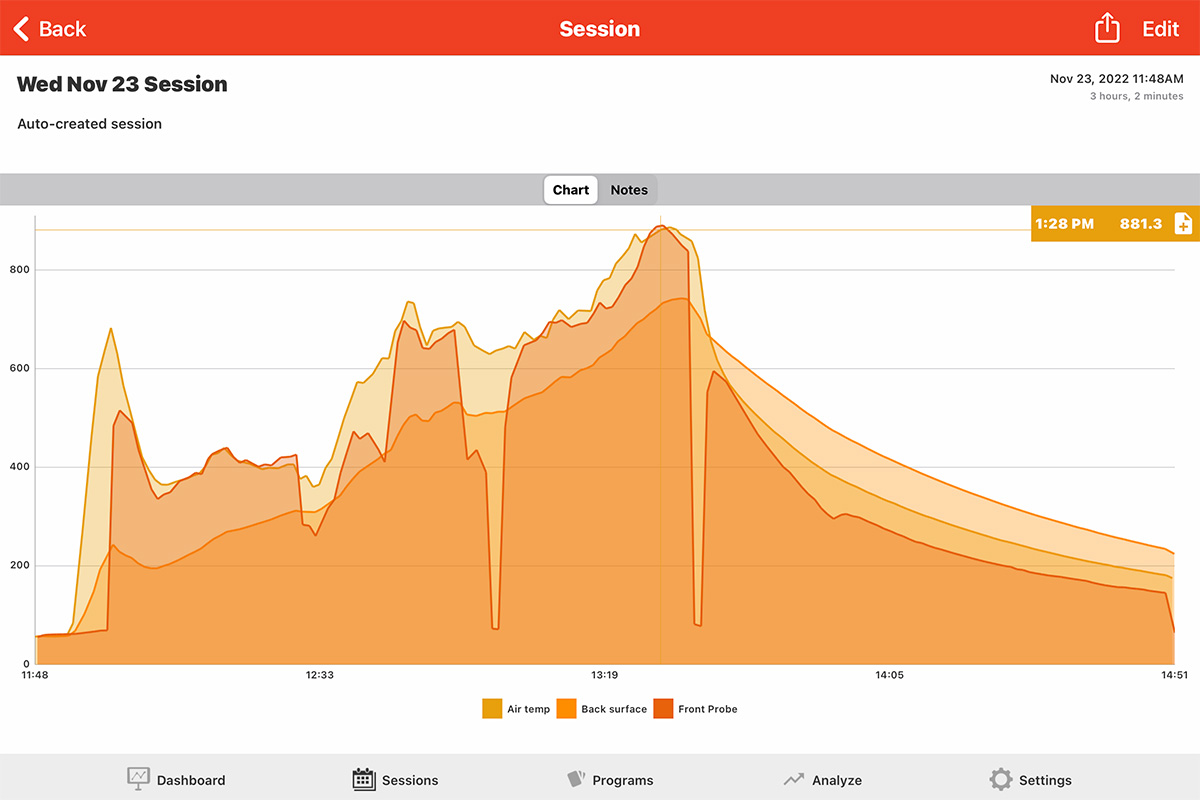Click the Air temp legend swatch

coord(492,709)
